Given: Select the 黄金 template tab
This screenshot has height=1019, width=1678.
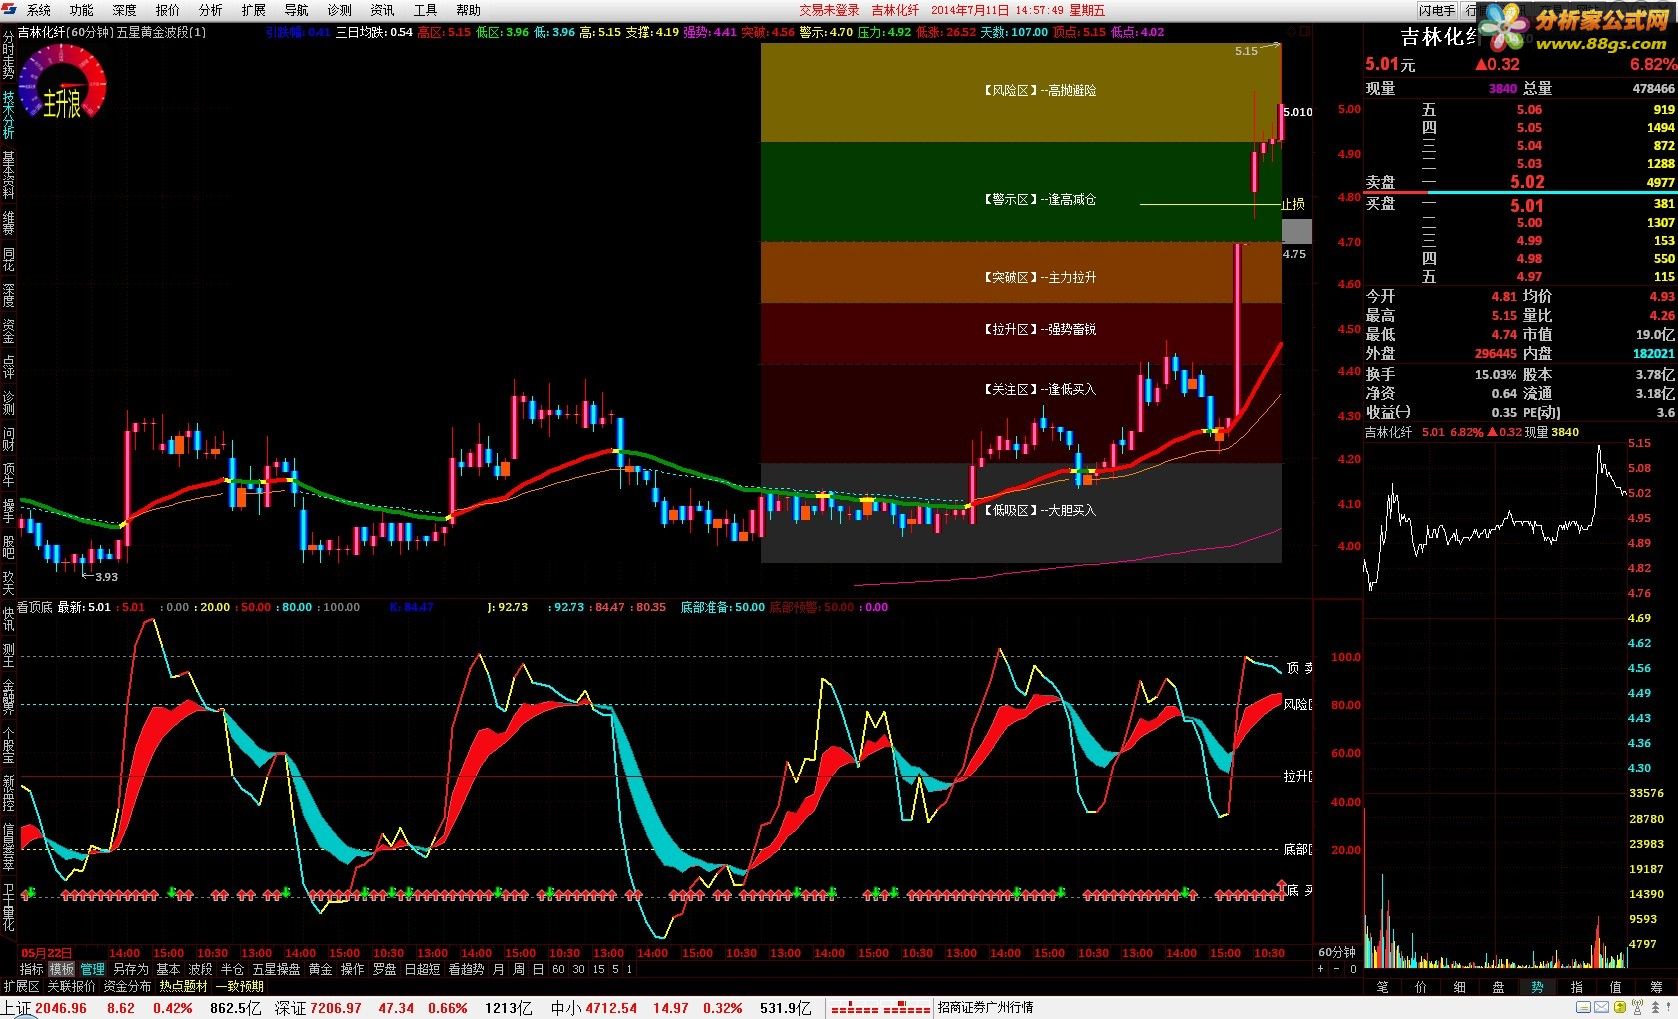Looking at the screenshot, I should point(320,969).
